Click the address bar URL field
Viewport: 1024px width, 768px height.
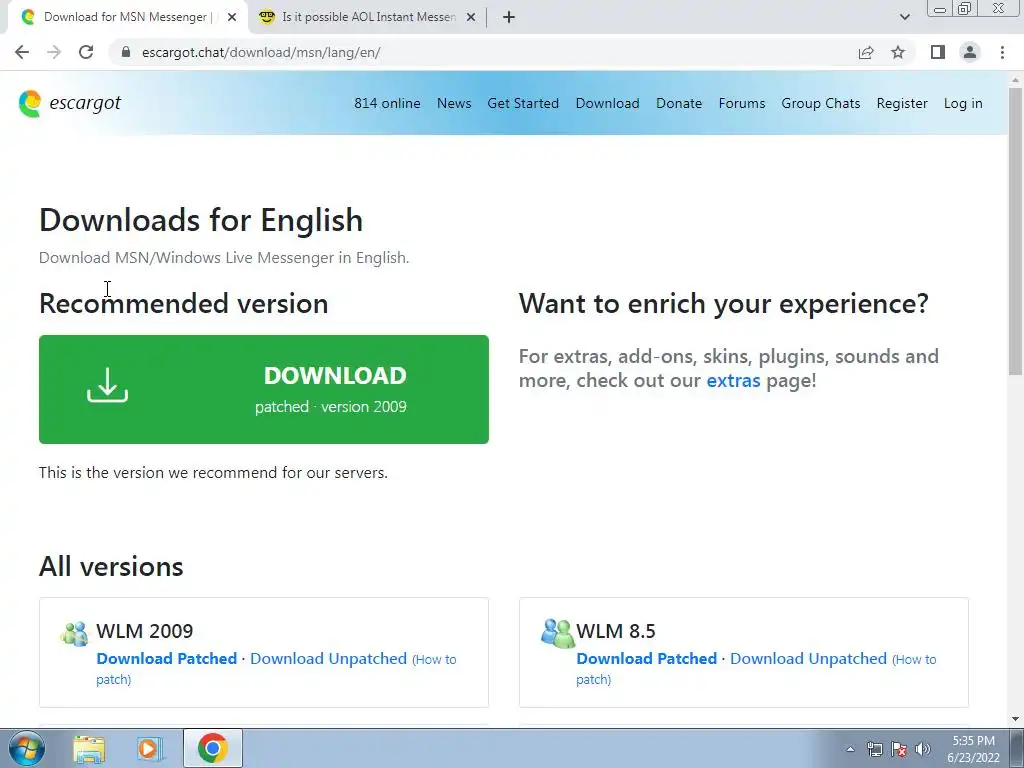[x=483, y=52]
